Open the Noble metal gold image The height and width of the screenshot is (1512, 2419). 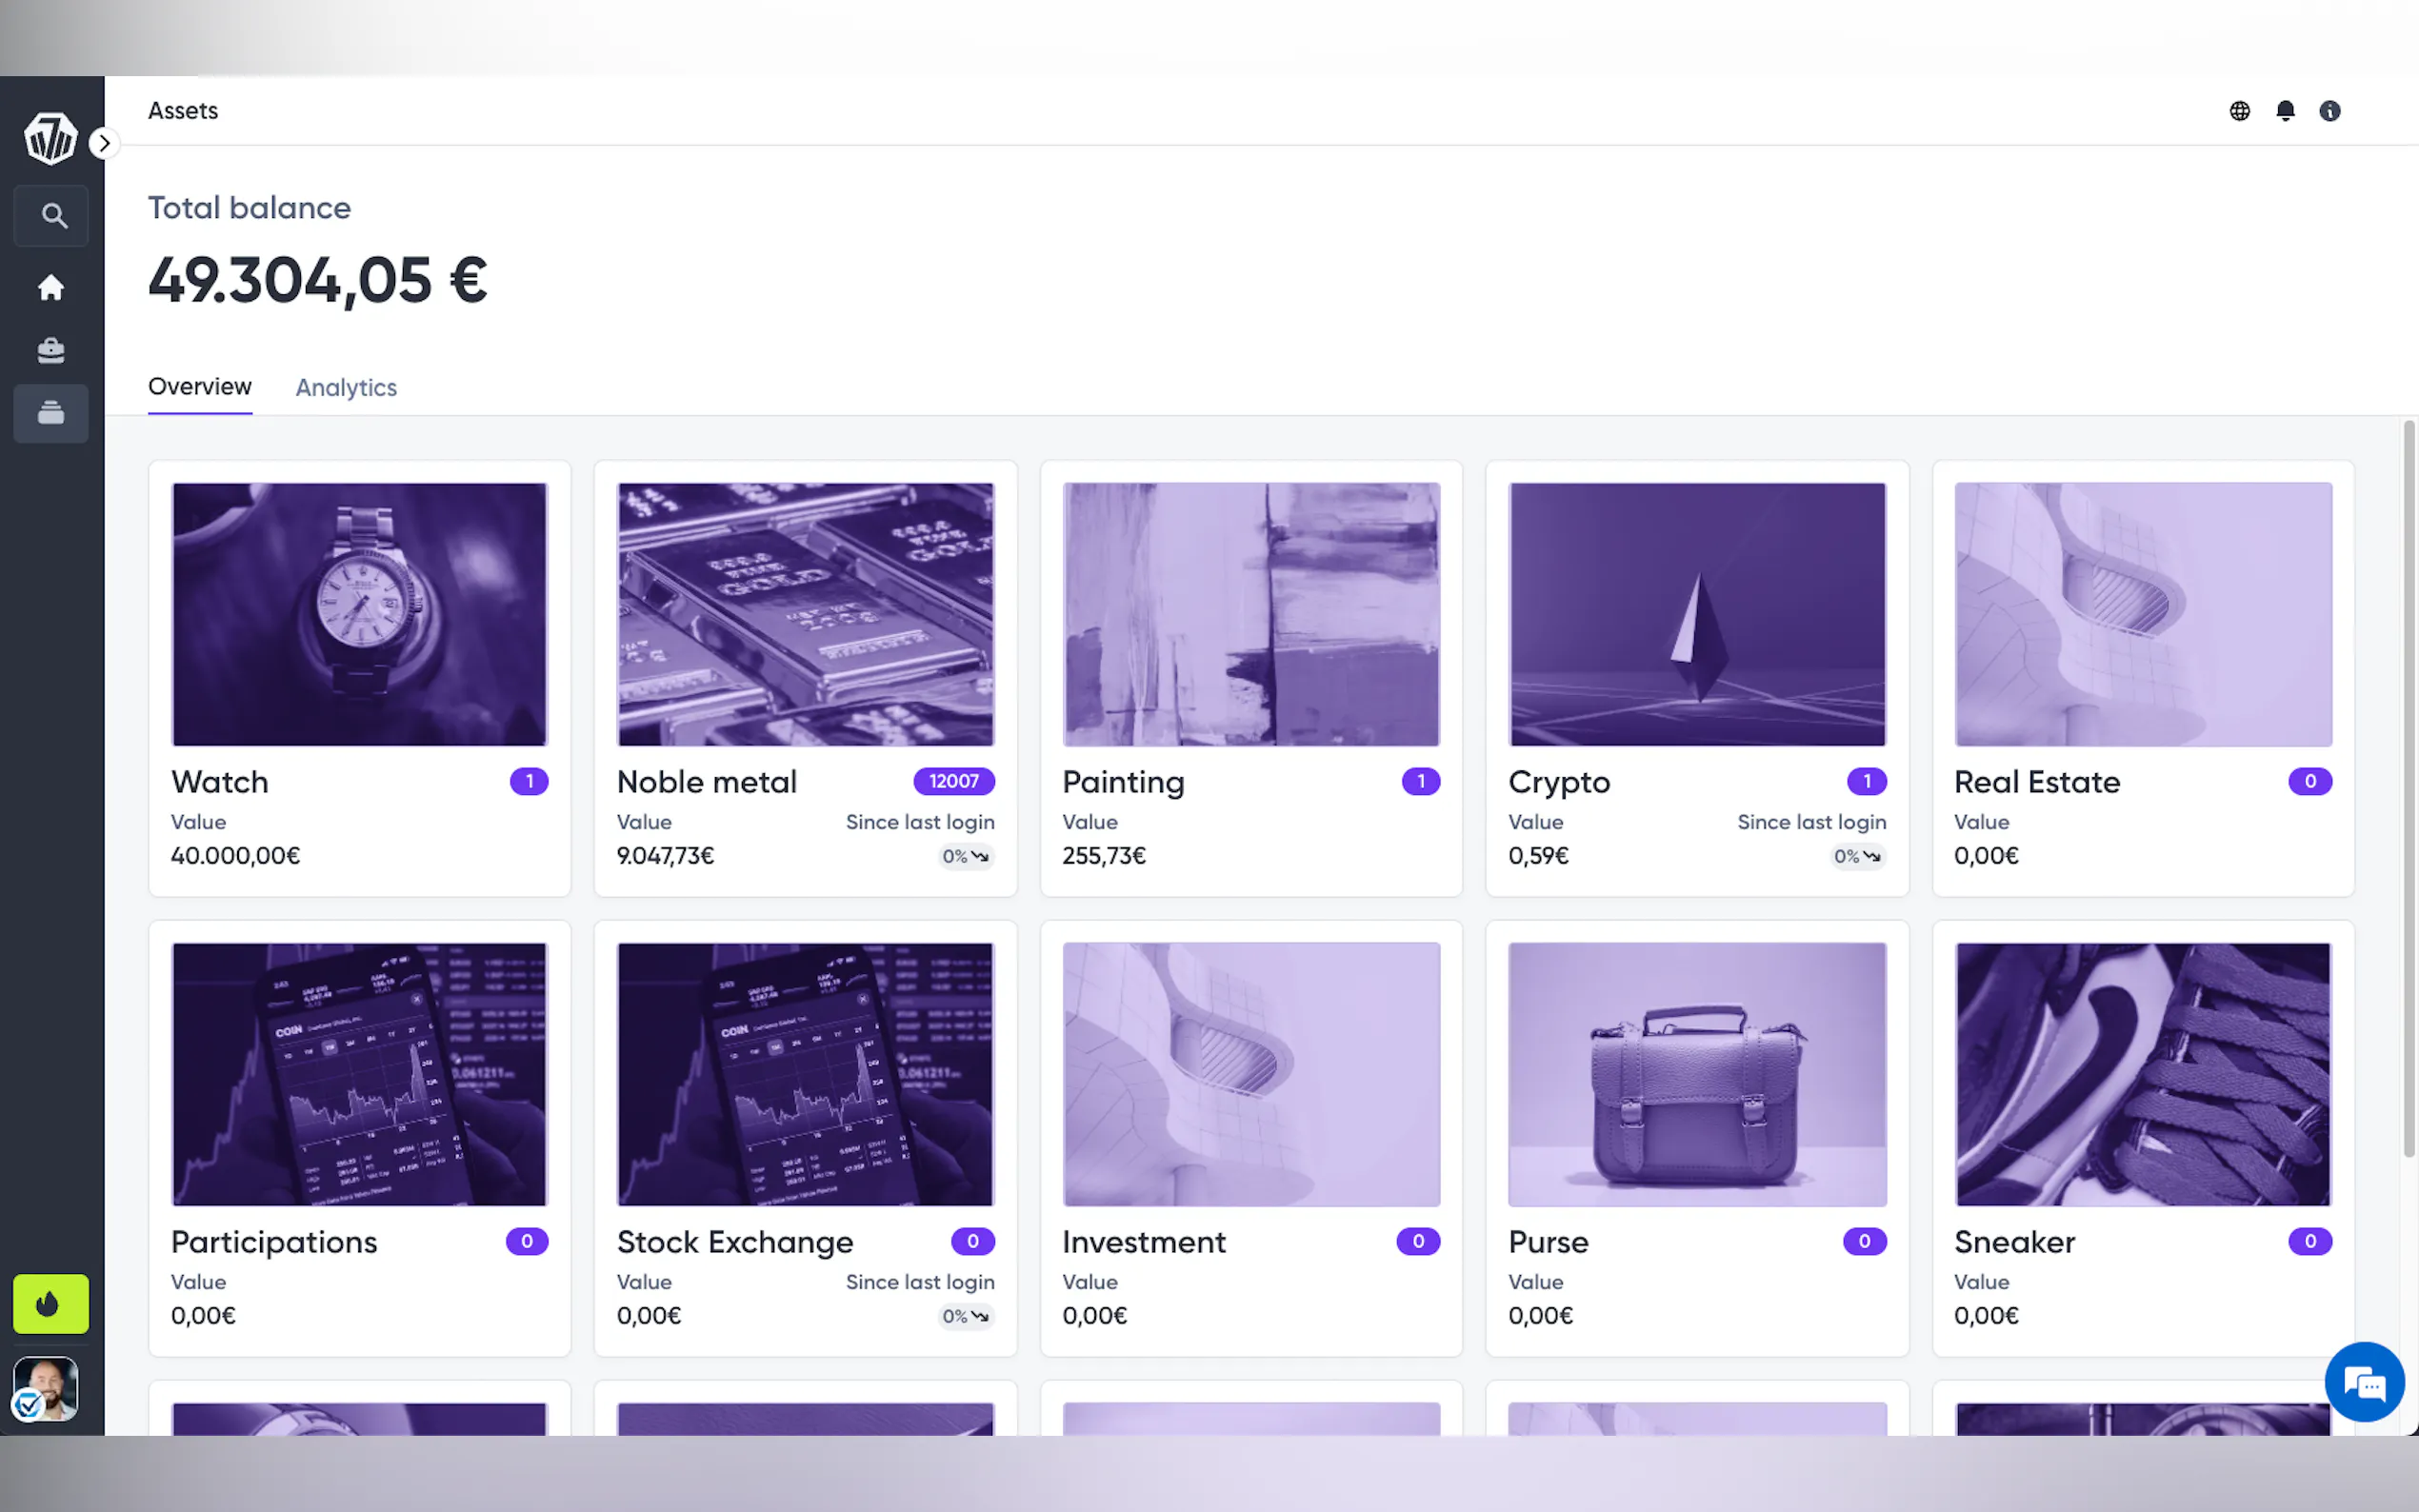(x=805, y=614)
